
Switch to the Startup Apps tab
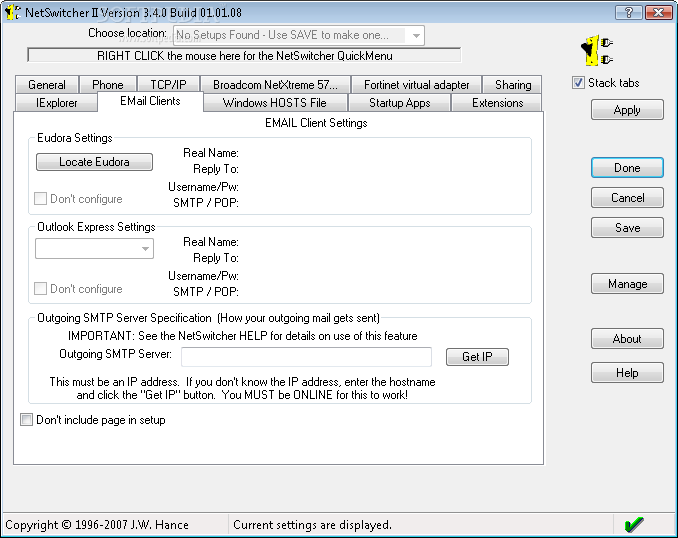[400, 103]
